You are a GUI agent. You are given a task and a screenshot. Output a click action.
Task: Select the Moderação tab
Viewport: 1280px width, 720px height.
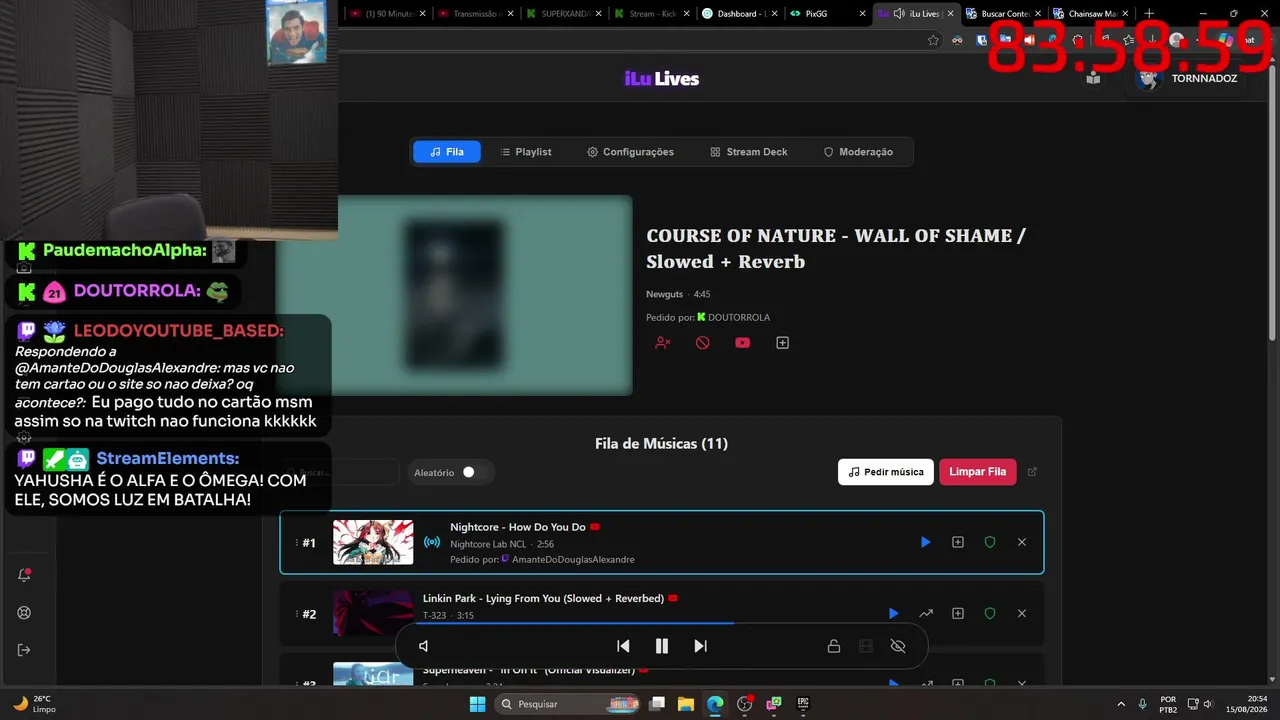(x=858, y=152)
